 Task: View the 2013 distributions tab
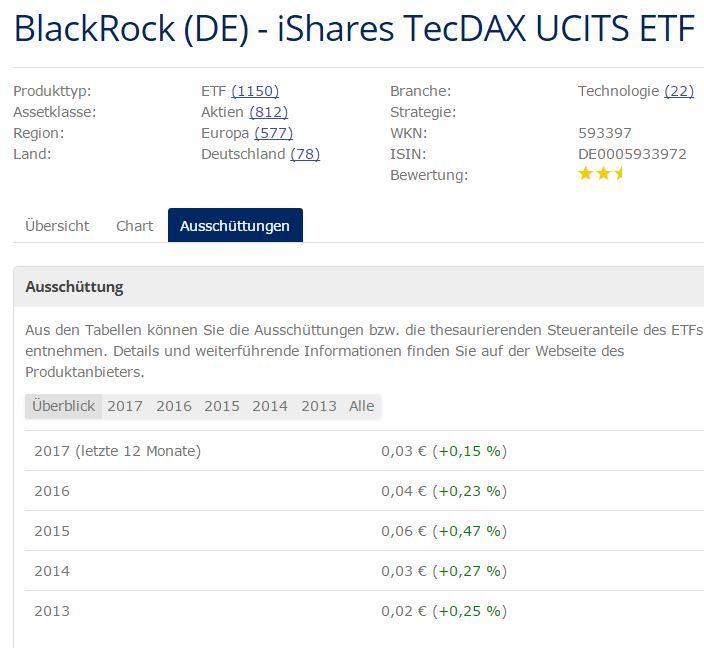pos(319,406)
